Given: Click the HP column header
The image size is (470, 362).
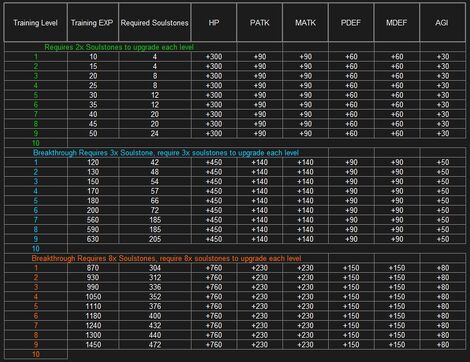Looking at the screenshot, I should pos(214,23).
